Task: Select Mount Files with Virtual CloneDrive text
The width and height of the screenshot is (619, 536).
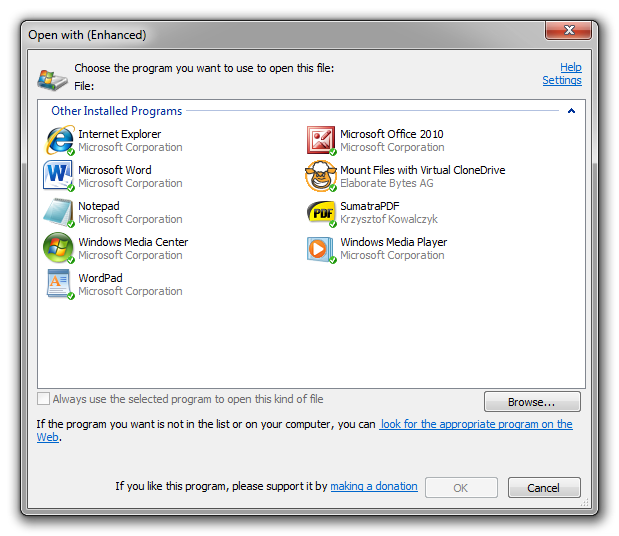Action: [x=423, y=170]
